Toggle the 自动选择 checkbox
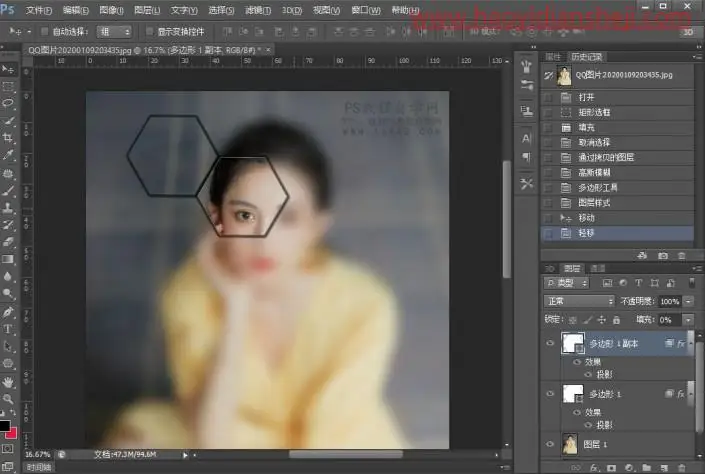The image size is (705, 474). (x=44, y=31)
